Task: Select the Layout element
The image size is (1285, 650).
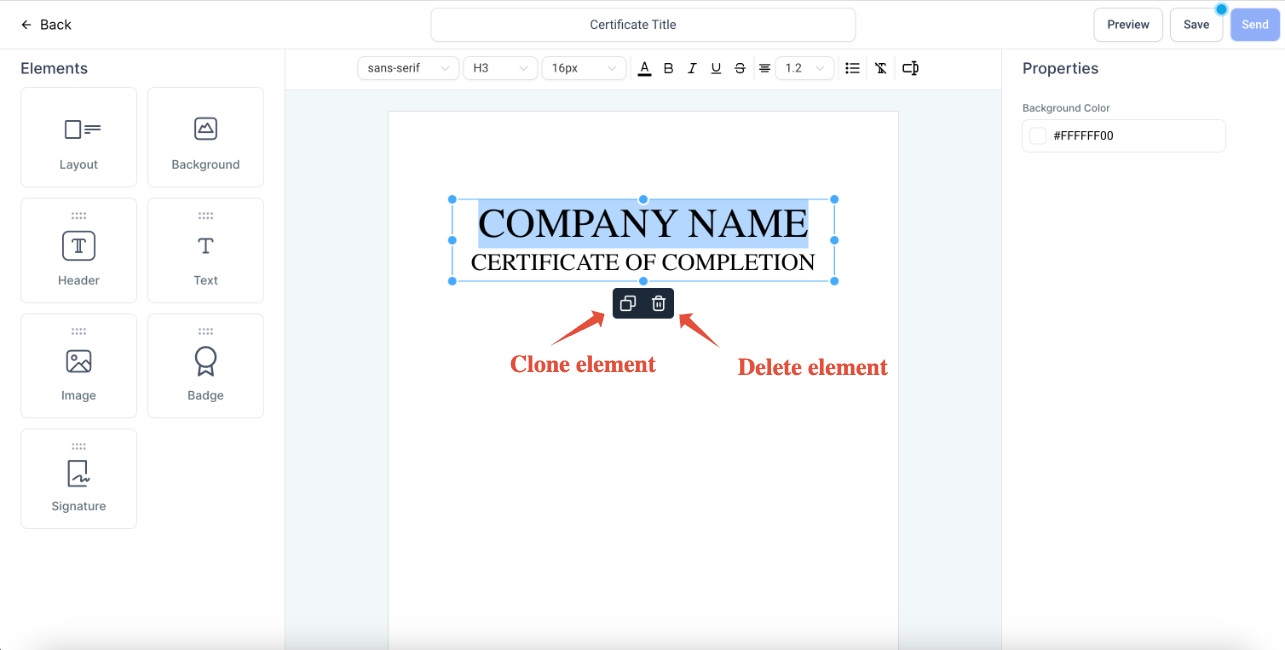Action: (79, 138)
